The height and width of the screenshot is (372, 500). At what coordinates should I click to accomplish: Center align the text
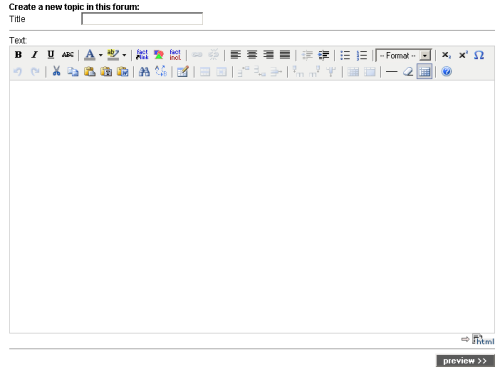(x=252, y=55)
